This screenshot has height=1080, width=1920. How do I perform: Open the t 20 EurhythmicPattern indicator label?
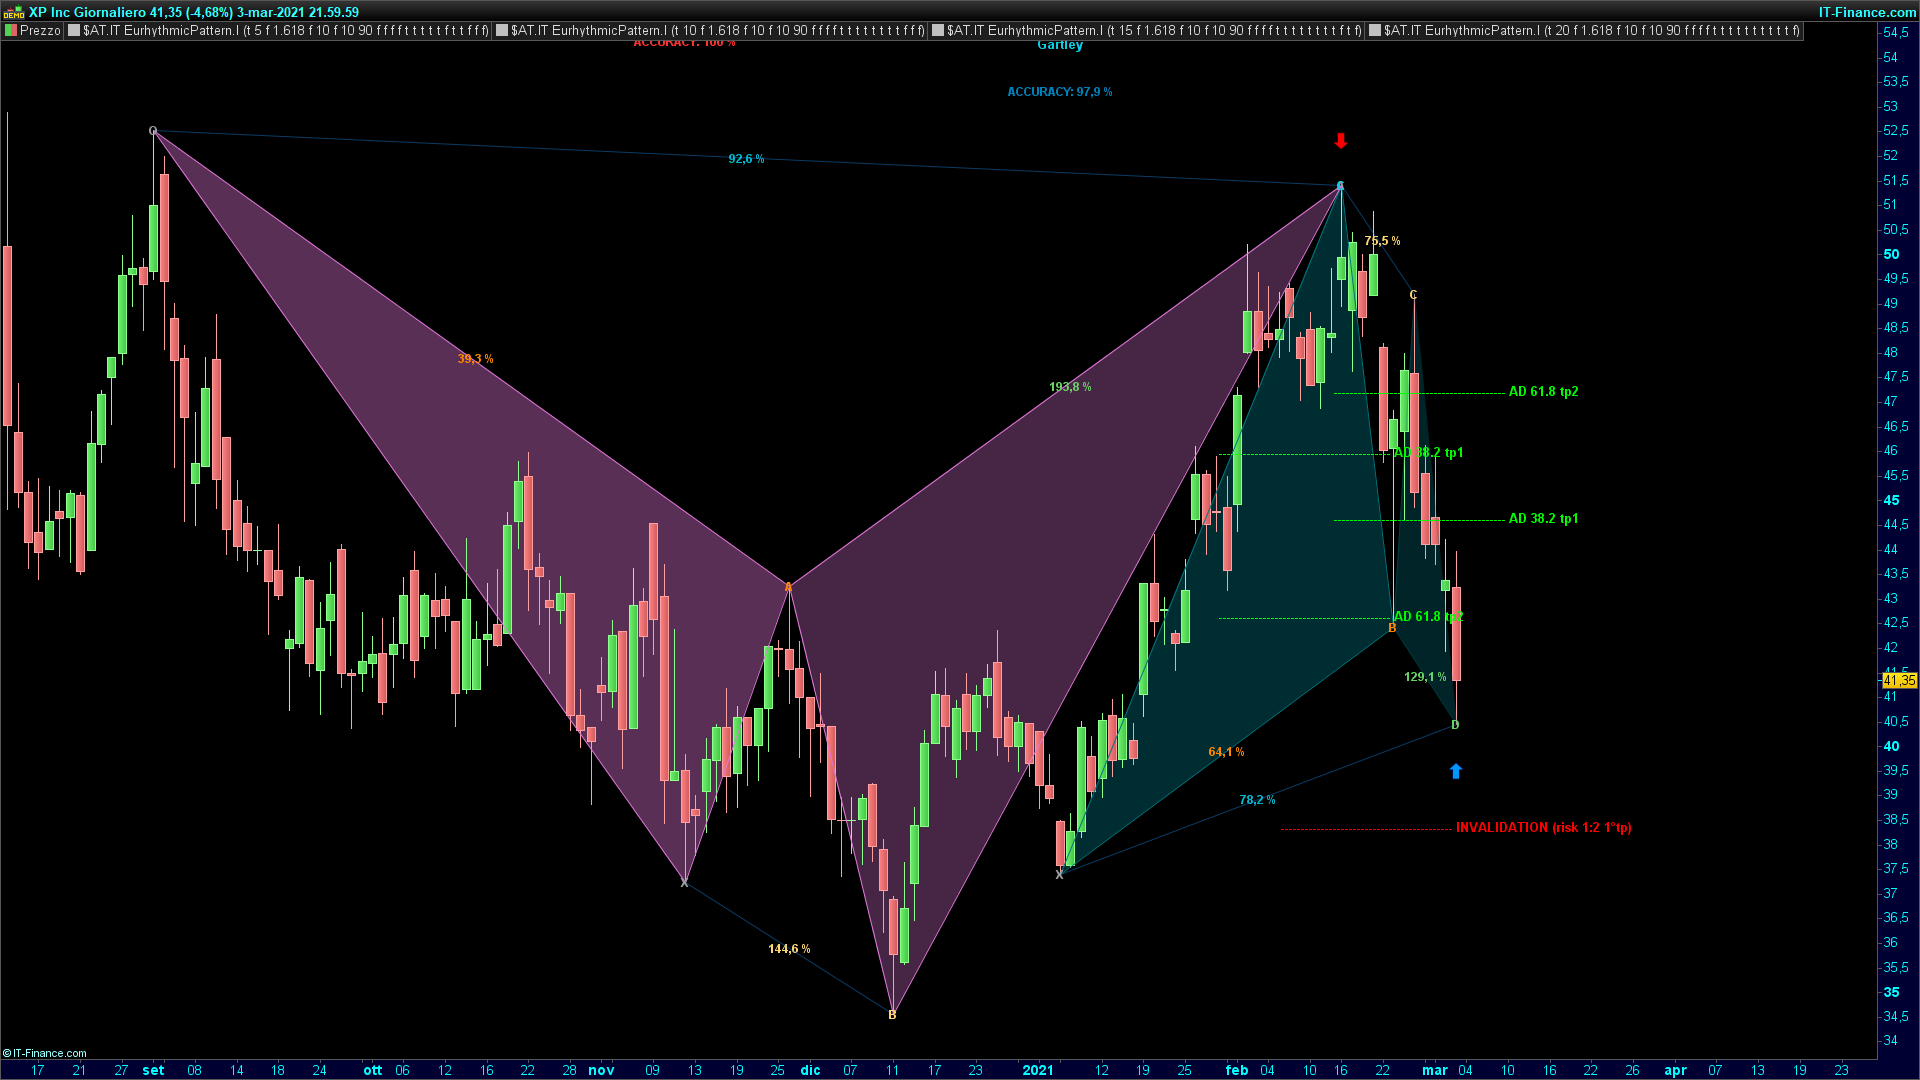1591,31
